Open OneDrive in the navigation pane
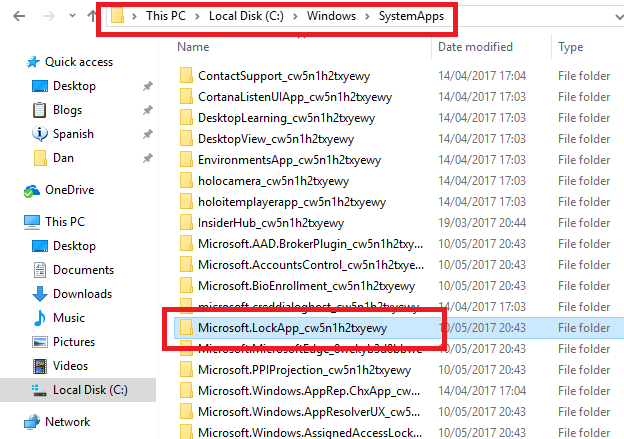The image size is (624, 439). [x=70, y=190]
